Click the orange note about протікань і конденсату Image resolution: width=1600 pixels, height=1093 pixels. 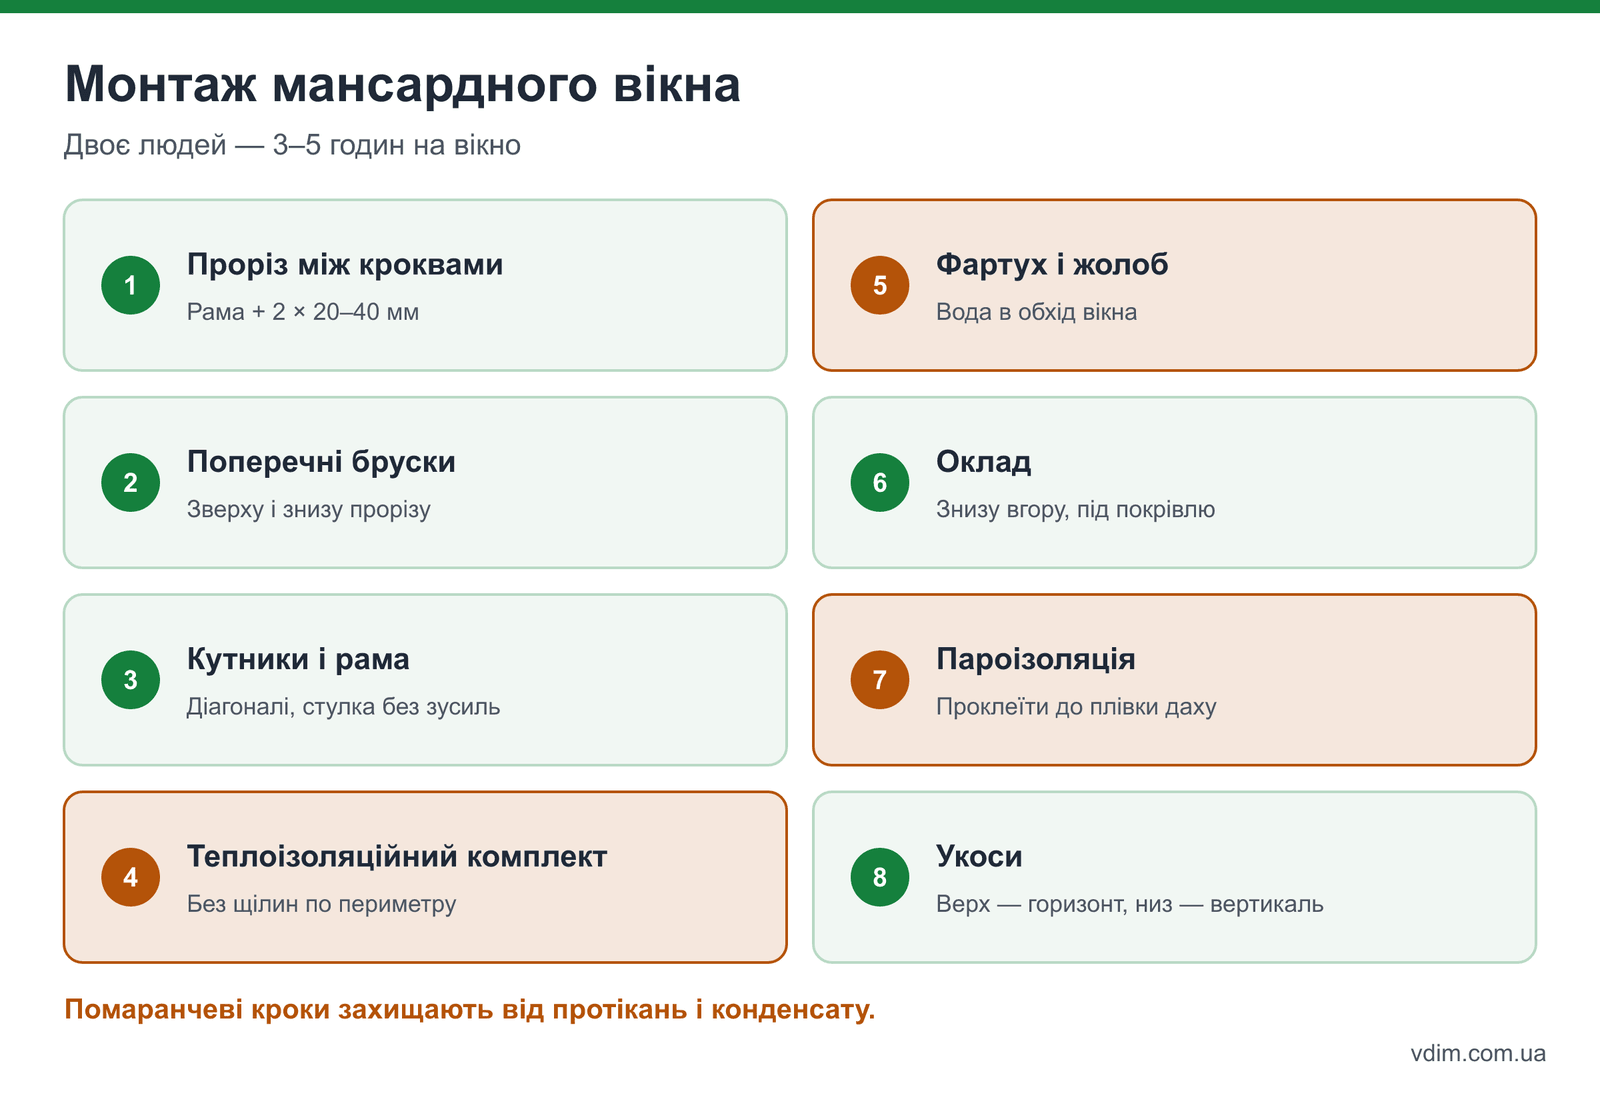click(470, 1010)
